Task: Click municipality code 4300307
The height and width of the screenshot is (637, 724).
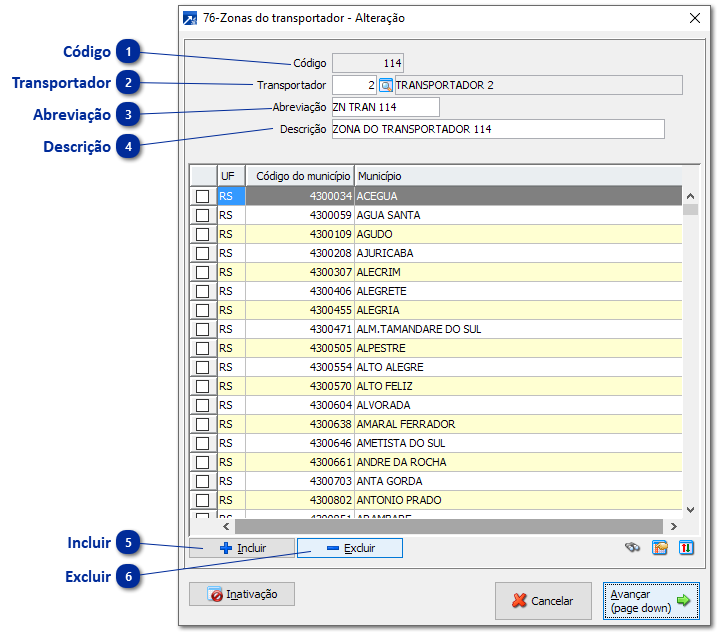Action: (300, 272)
